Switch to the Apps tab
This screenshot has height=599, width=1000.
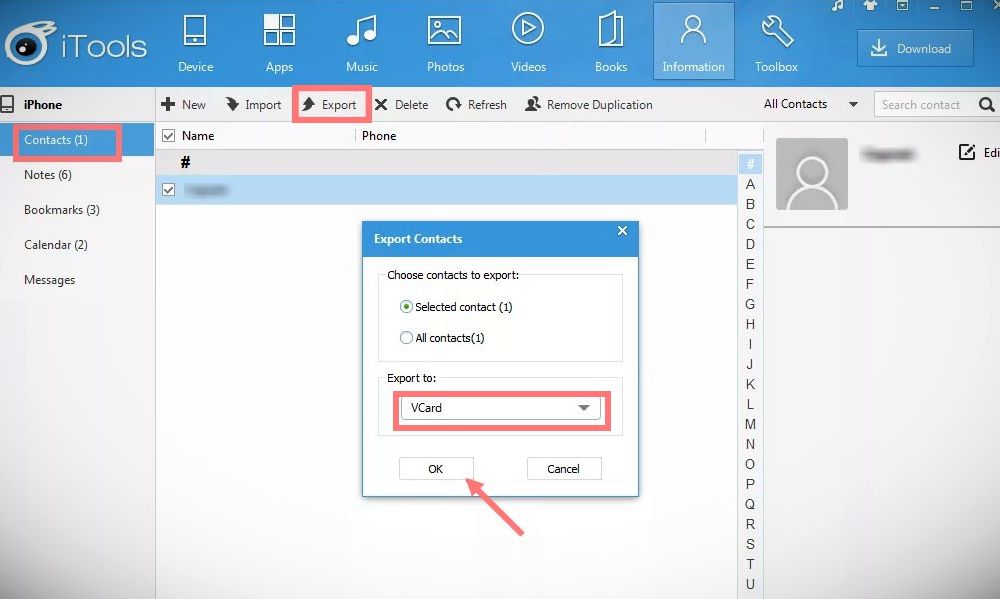pos(279,43)
